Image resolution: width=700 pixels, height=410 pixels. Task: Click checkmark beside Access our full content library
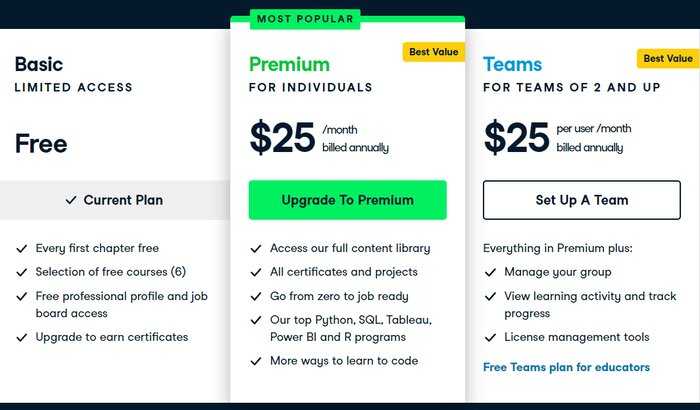(x=256, y=248)
